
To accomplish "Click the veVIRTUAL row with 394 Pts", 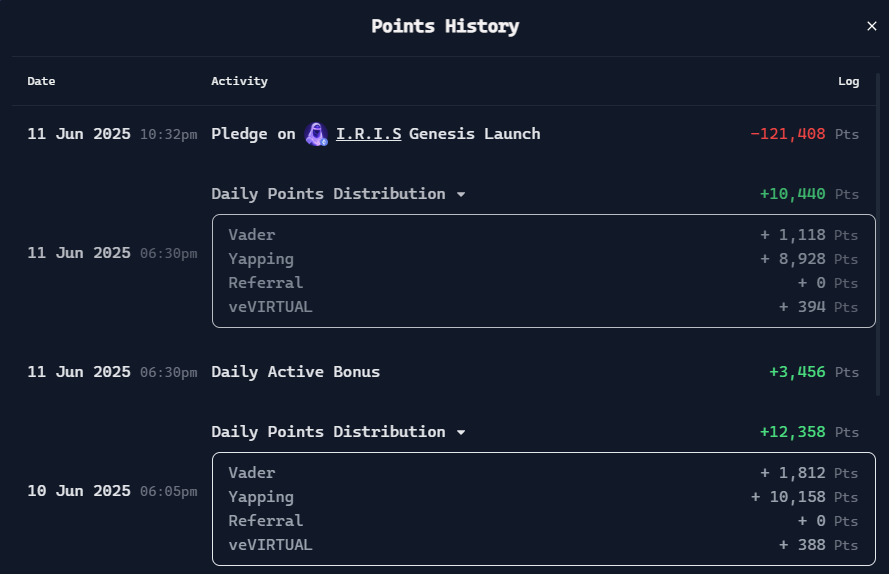I will (x=543, y=307).
